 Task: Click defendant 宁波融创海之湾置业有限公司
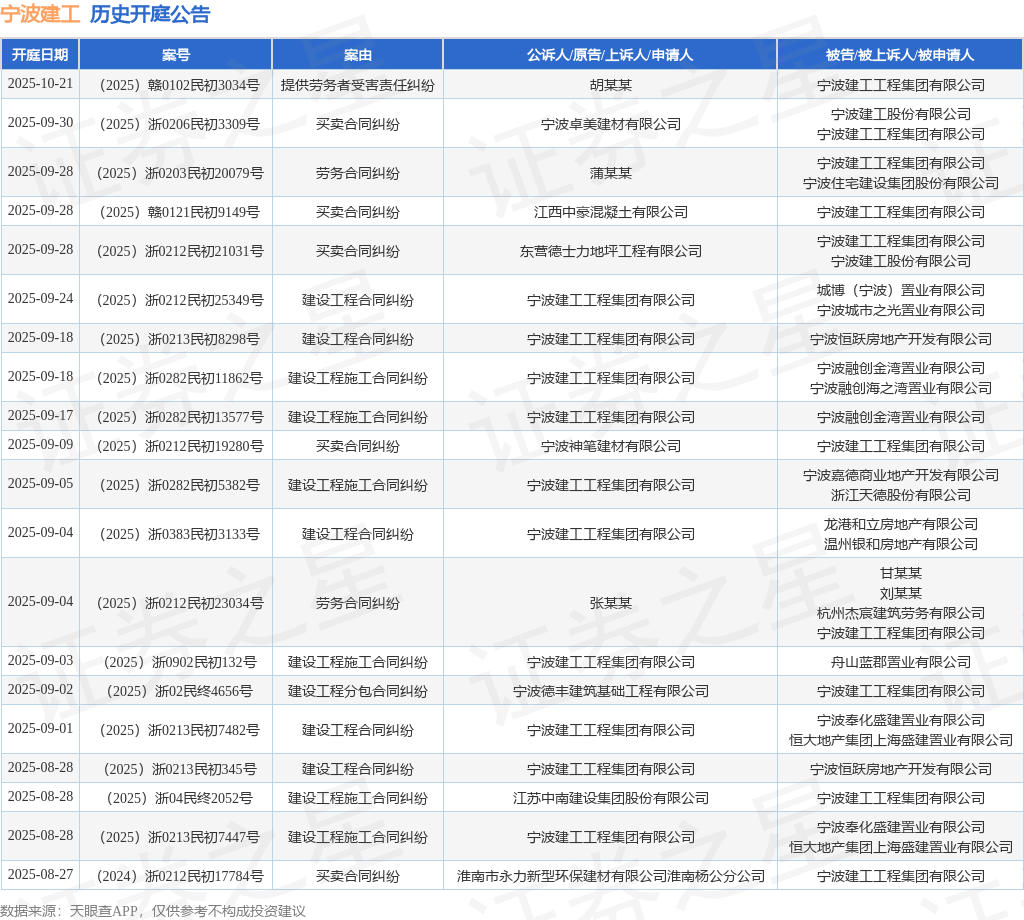901,389
